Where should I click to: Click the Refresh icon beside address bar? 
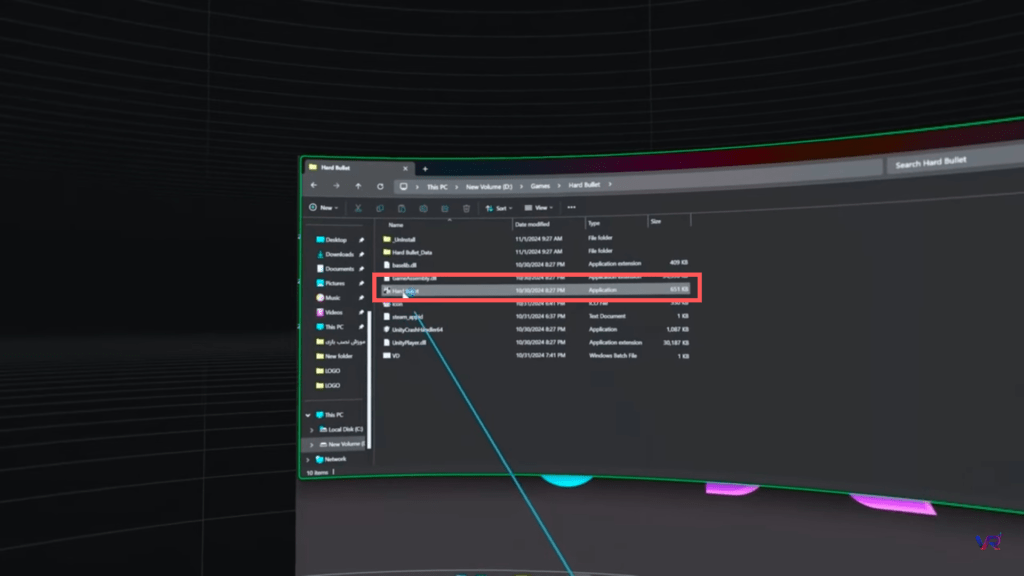pos(380,186)
